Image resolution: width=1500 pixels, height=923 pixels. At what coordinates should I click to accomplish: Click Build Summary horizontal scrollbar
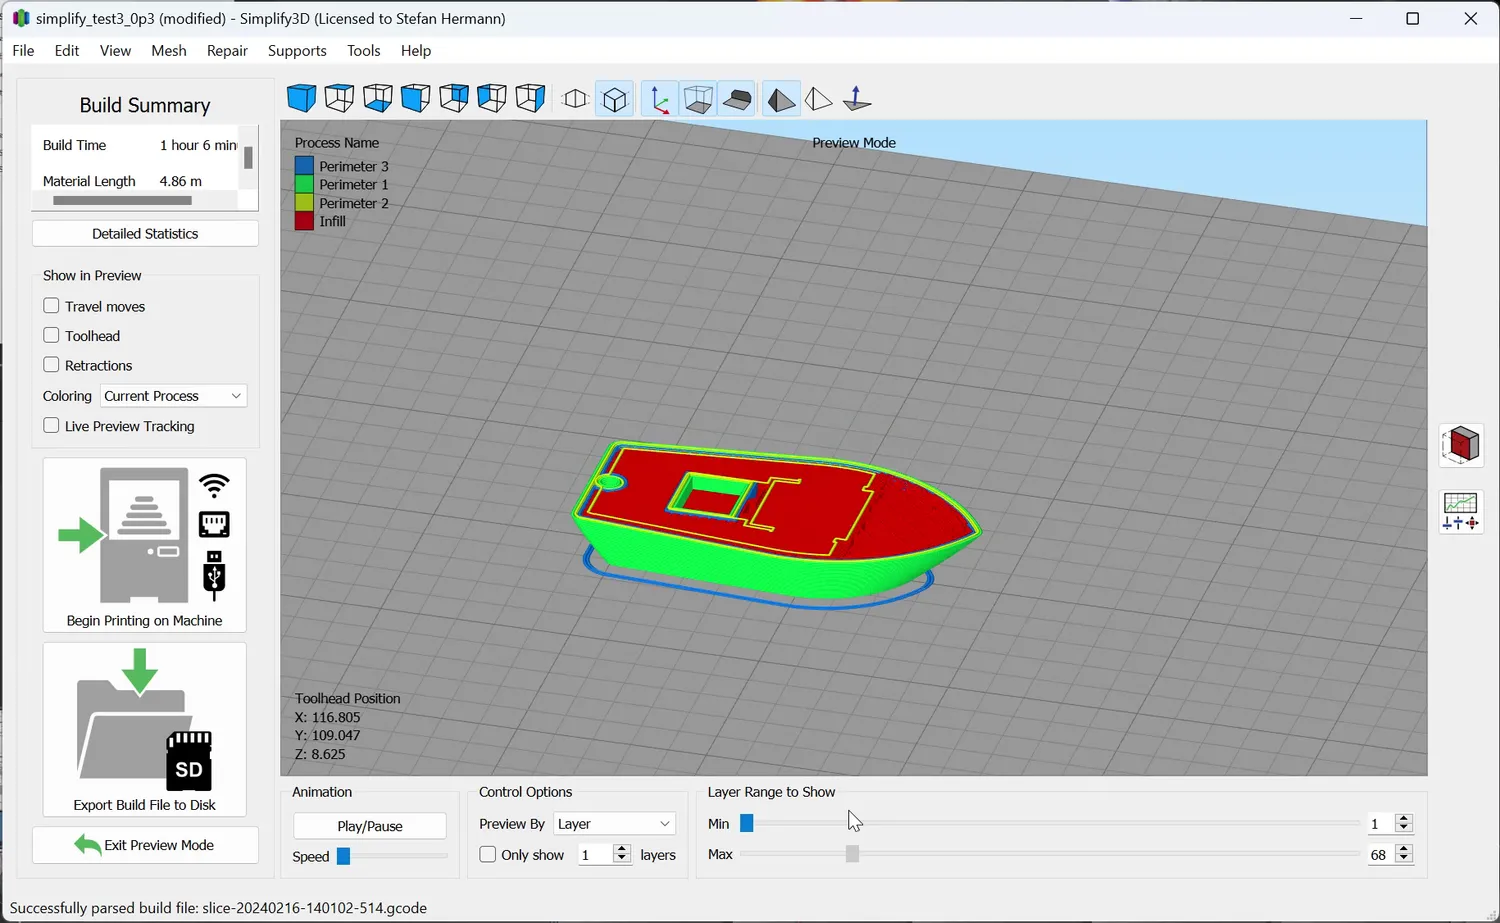(x=122, y=200)
